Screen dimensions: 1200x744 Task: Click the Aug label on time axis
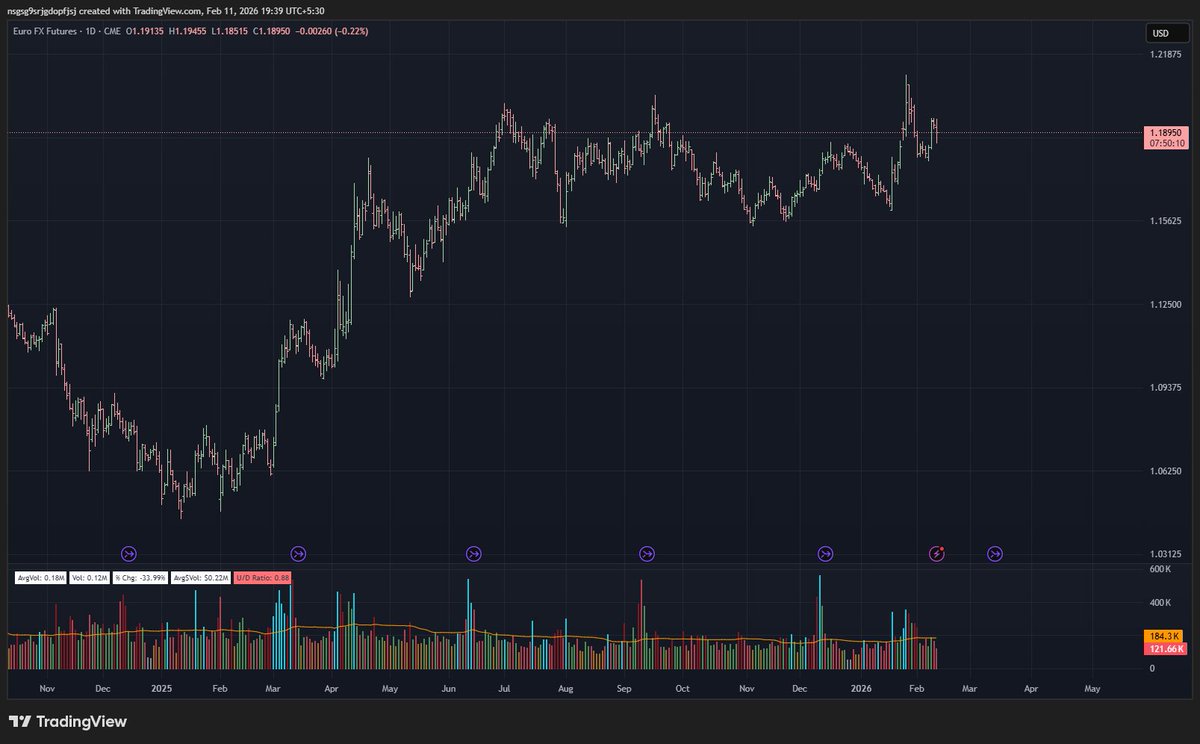click(565, 689)
